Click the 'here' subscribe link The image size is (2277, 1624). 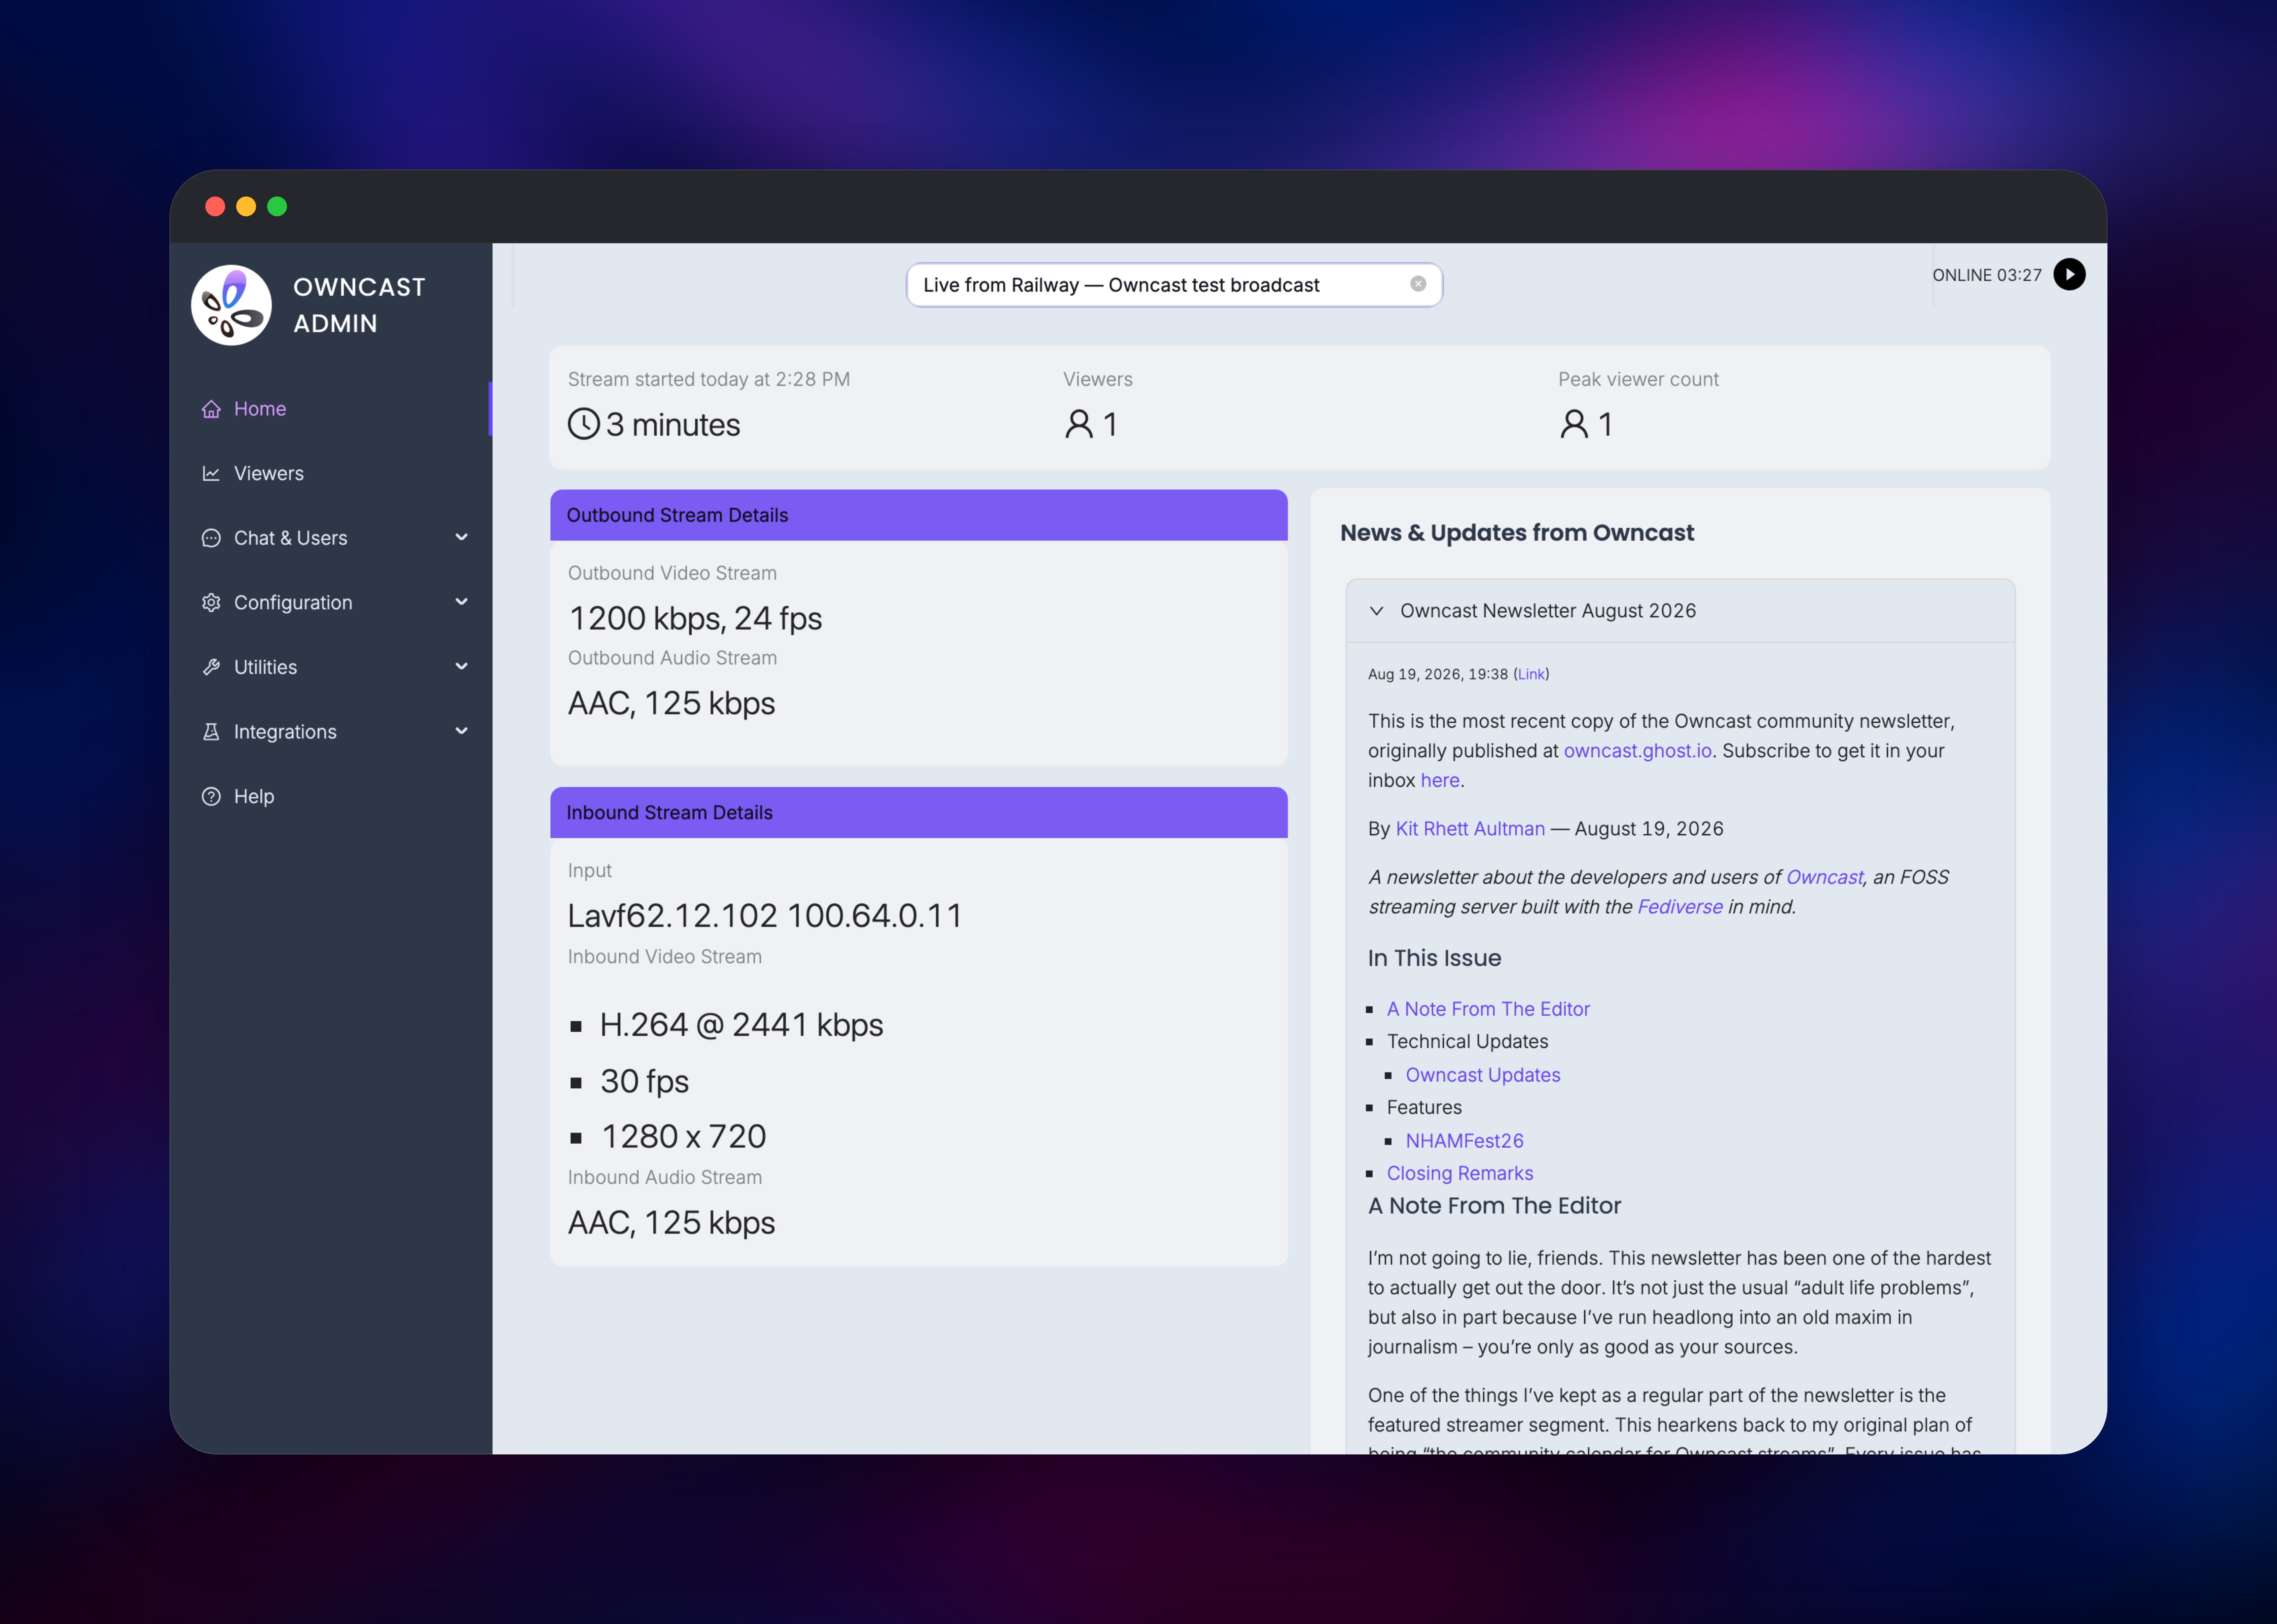tap(1440, 781)
